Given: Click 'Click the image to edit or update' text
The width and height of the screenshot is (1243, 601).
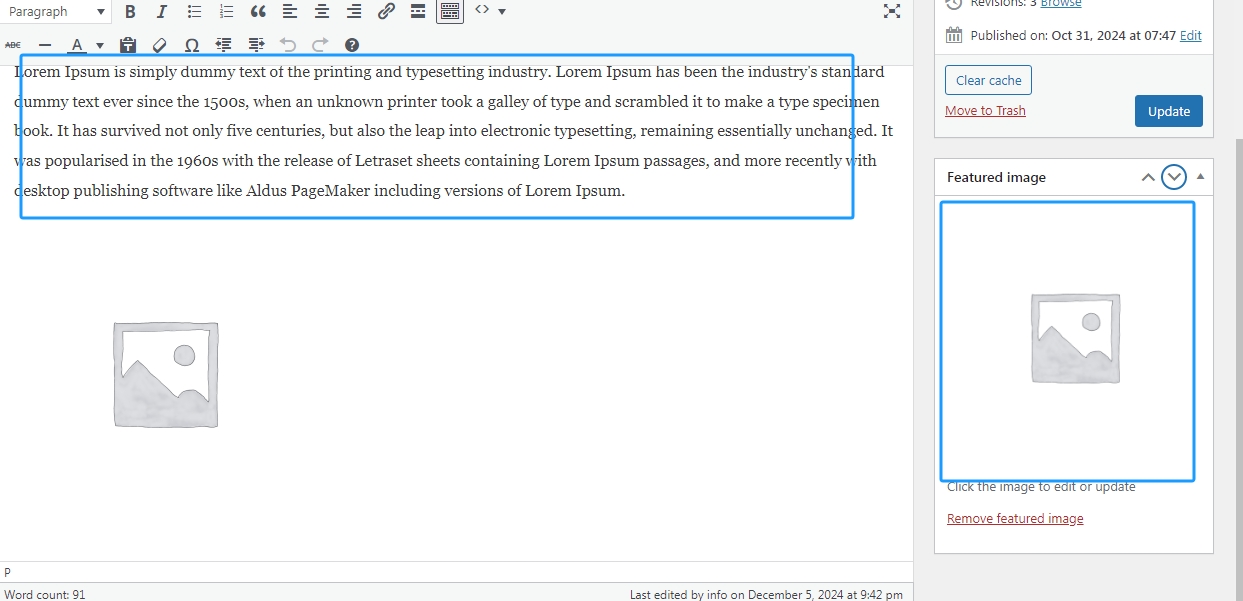Looking at the screenshot, I should (x=1041, y=487).
